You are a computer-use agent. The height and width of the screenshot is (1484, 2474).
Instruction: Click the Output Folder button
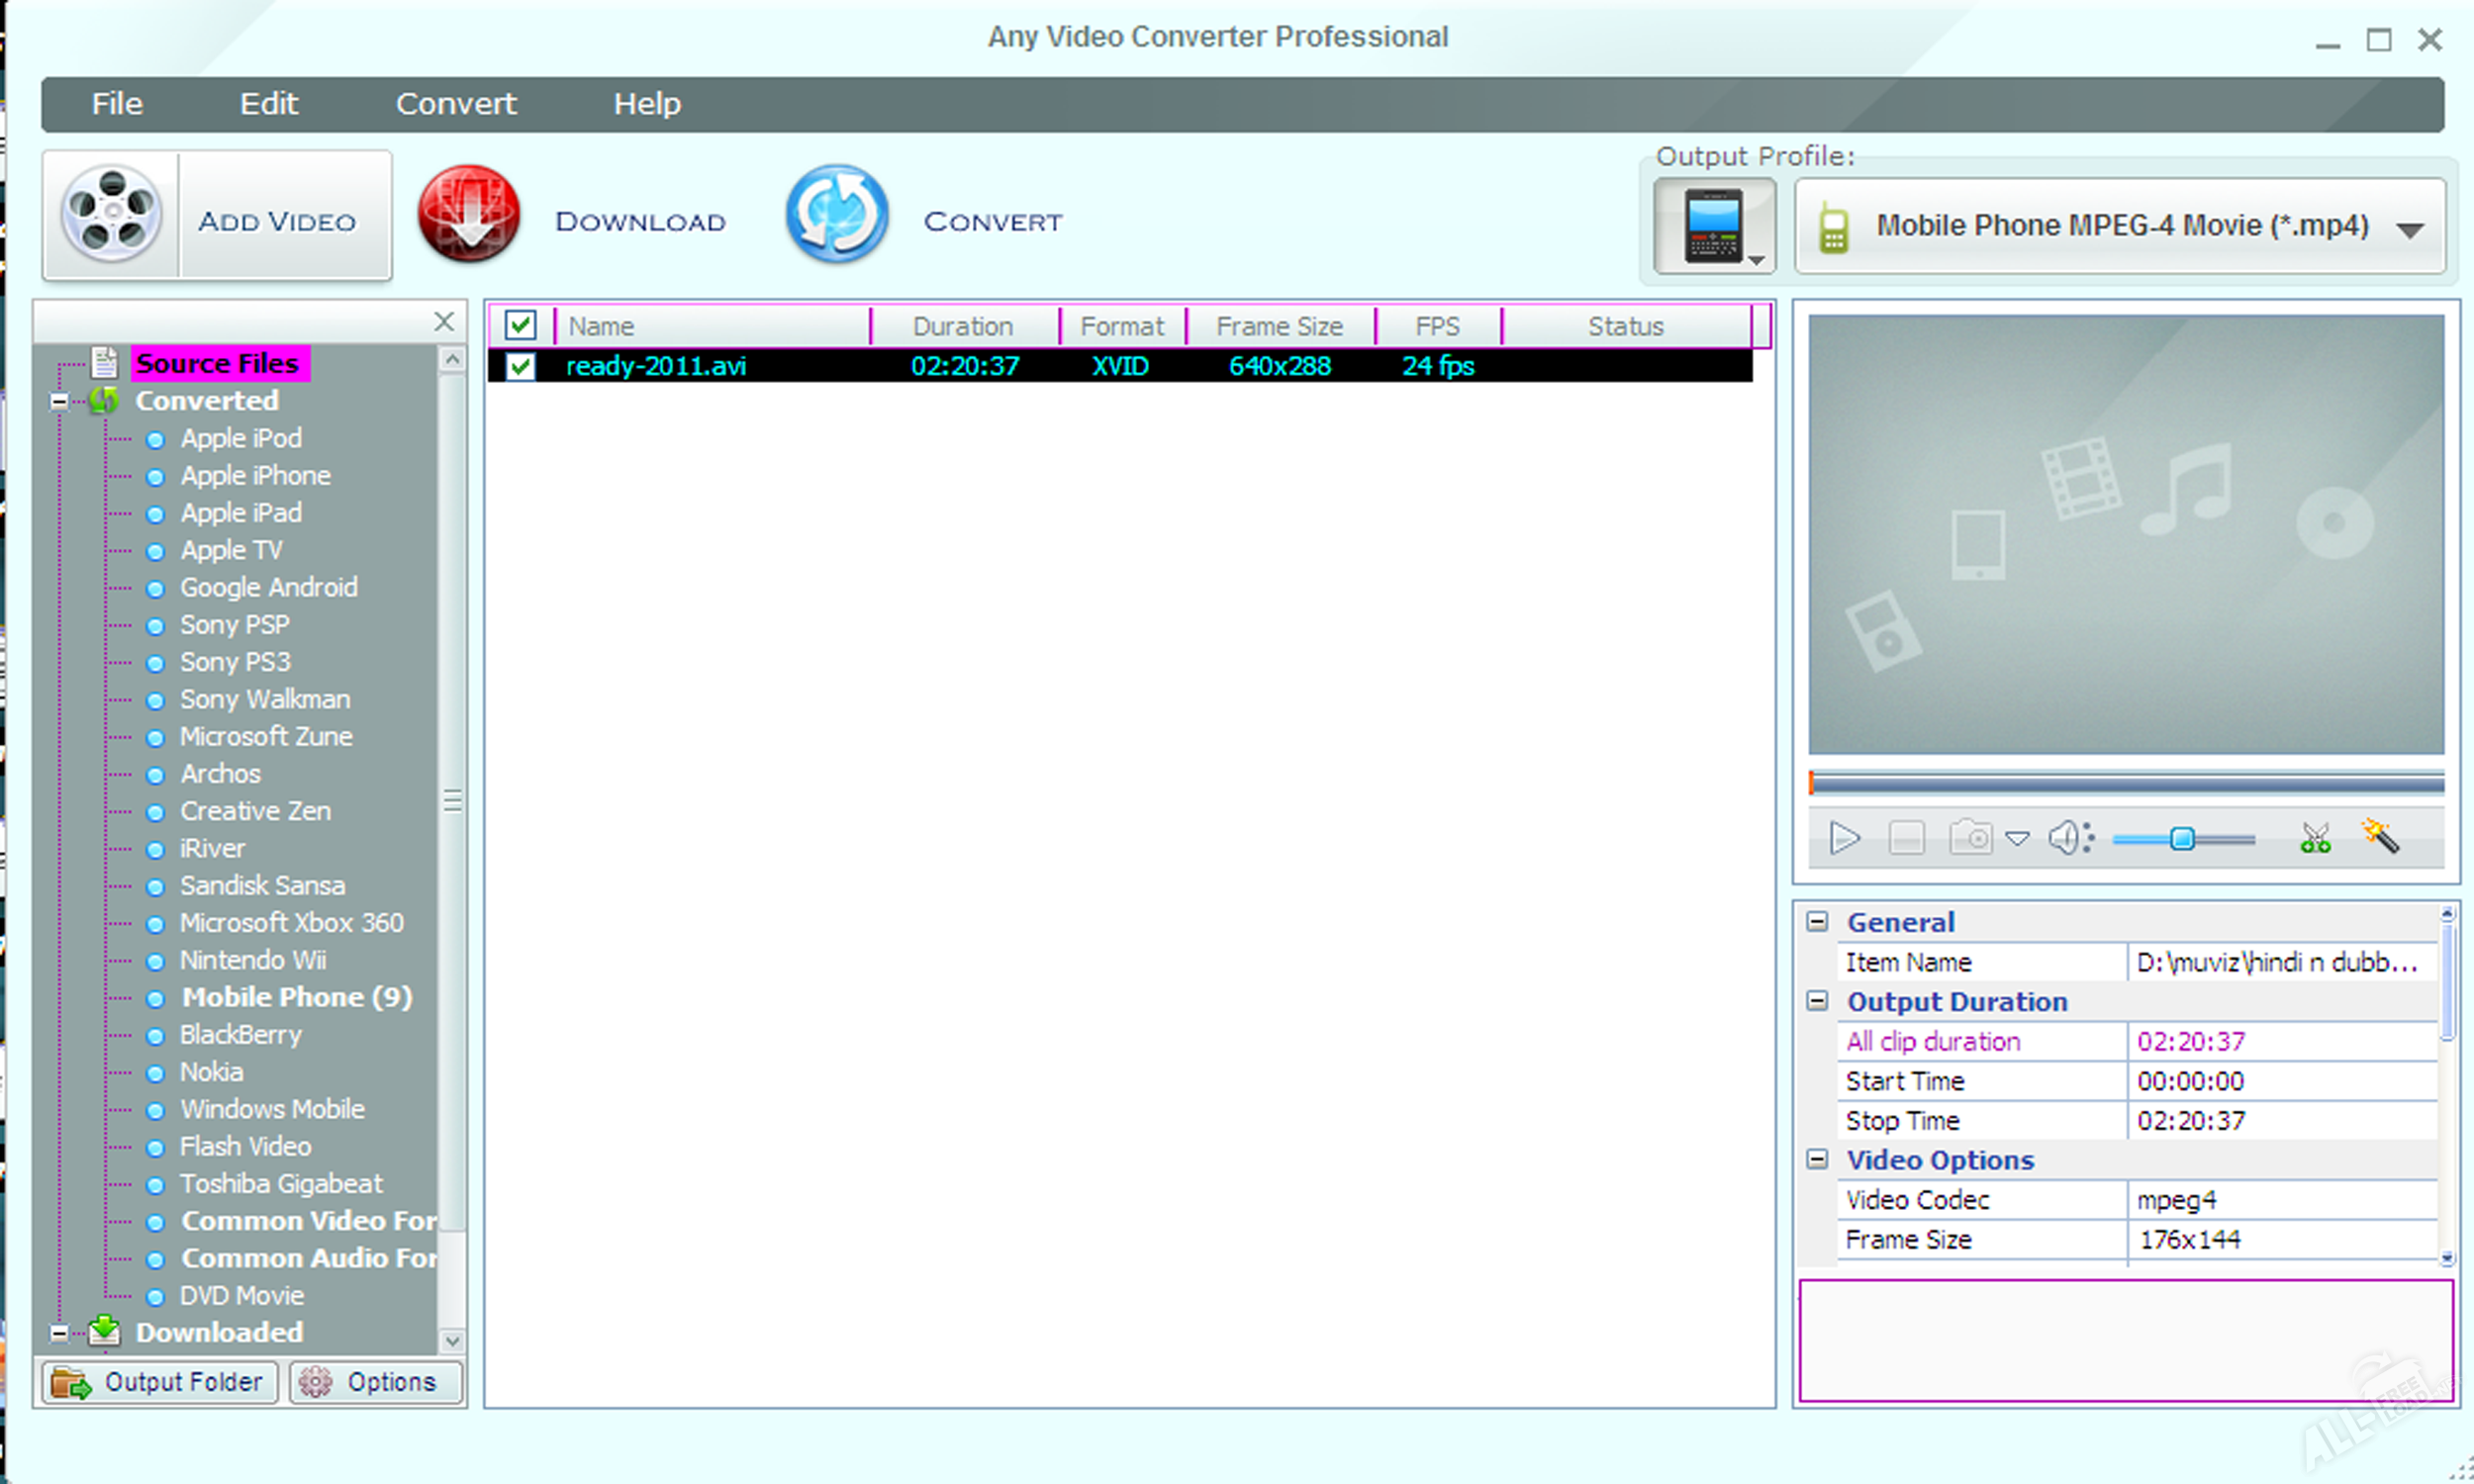pyautogui.click(x=160, y=1382)
